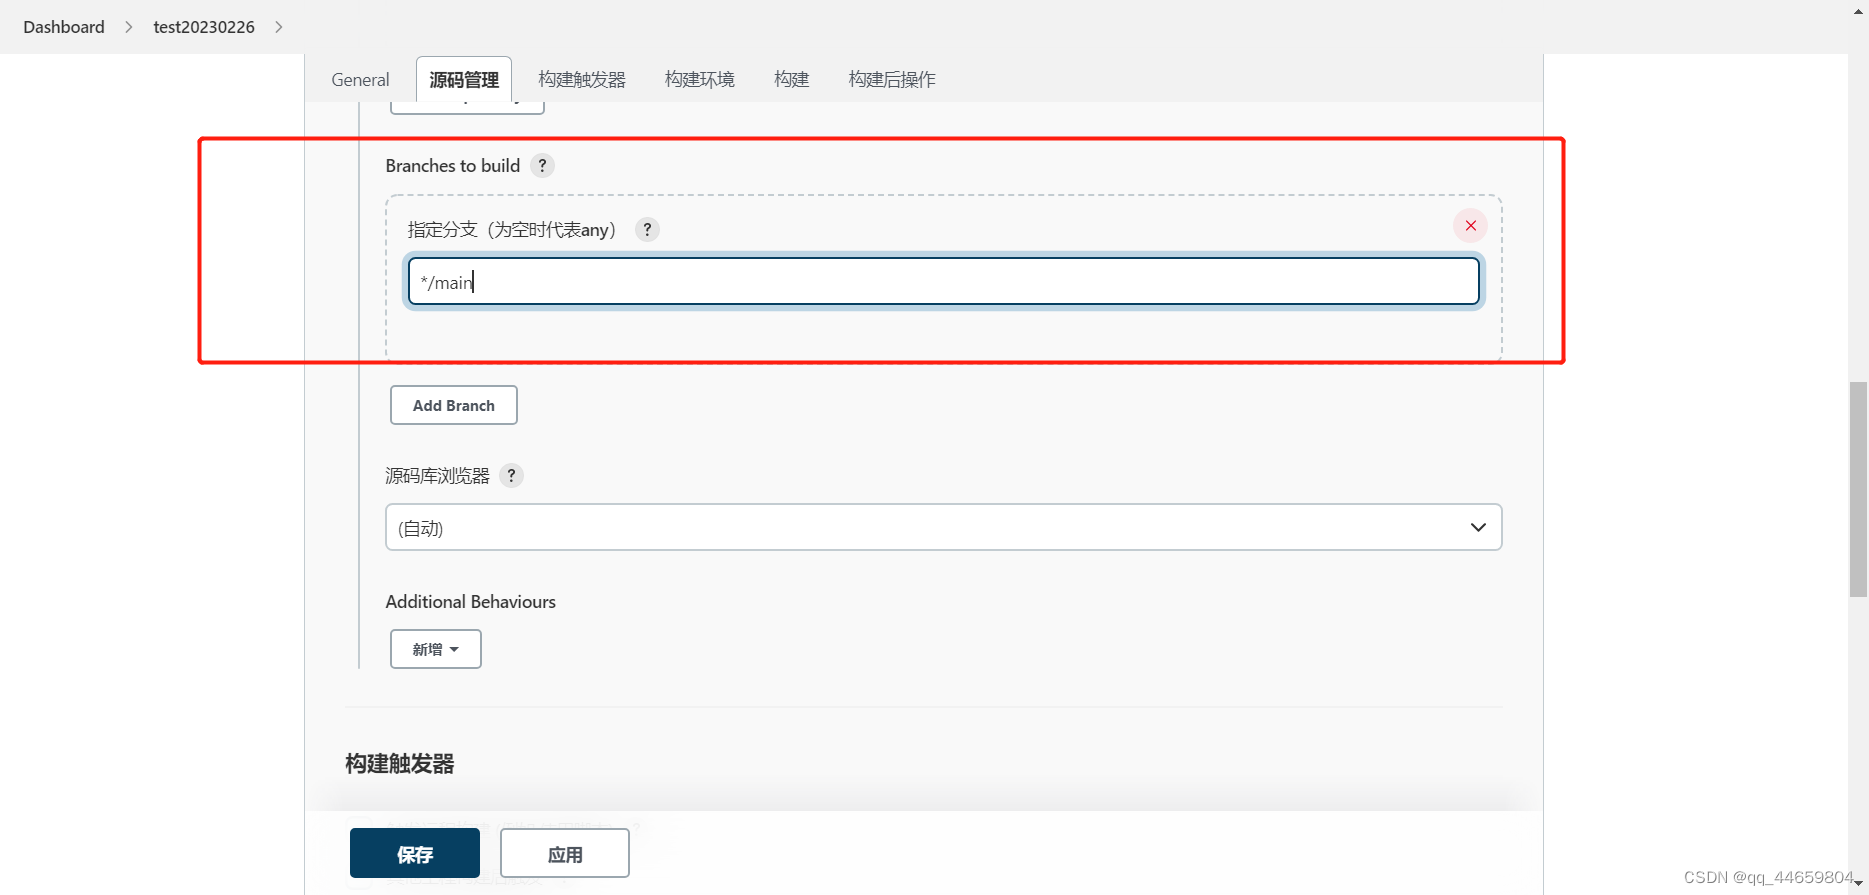Viewport: 1869px width, 895px height.
Task: Open the 新增 dropdown under Additional Behaviours
Action: pyautogui.click(x=436, y=649)
